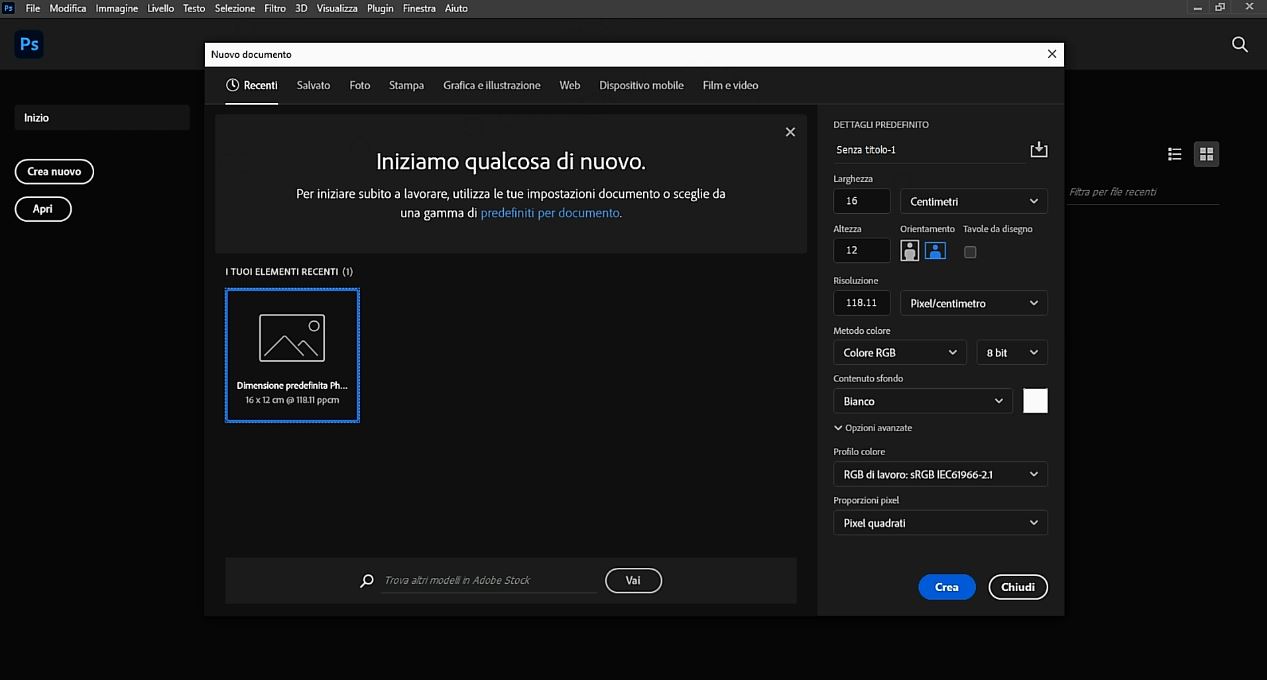This screenshot has width=1267, height=680.
Task: Click the Senza titolo-1 document name field
Action: [928, 150]
